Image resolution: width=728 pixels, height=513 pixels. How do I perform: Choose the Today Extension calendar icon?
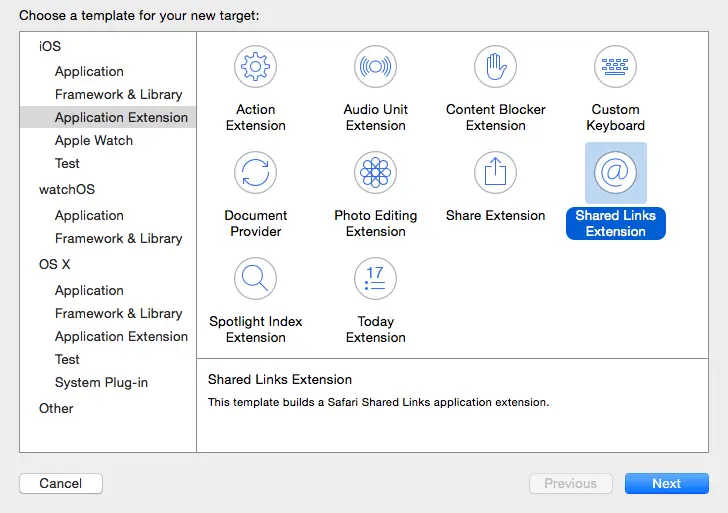(x=376, y=279)
